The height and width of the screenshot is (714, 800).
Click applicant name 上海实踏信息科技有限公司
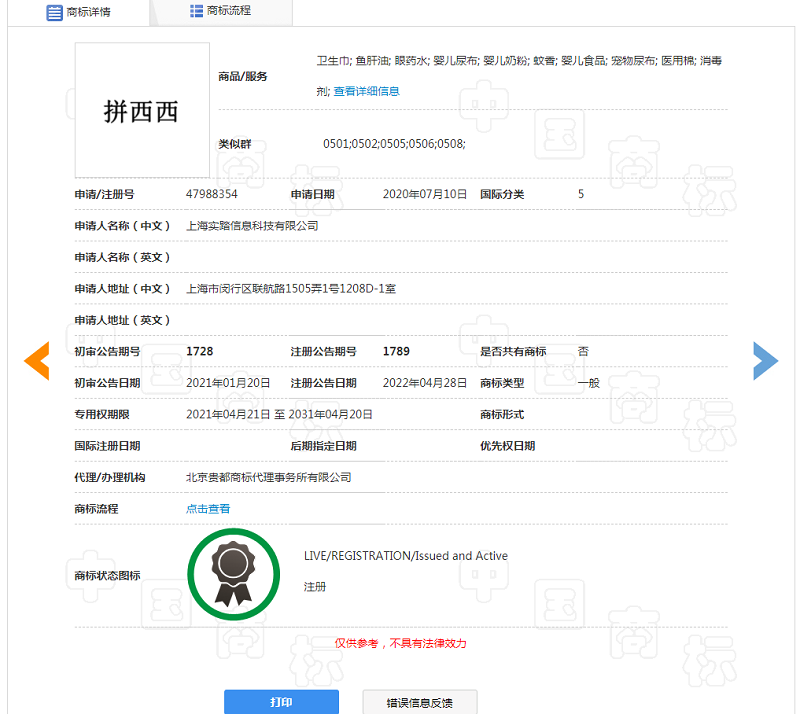(x=252, y=226)
